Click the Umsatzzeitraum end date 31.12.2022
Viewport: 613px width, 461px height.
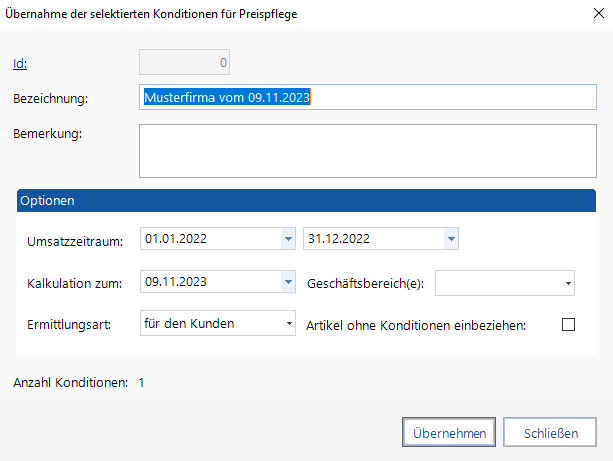coord(372,240)
